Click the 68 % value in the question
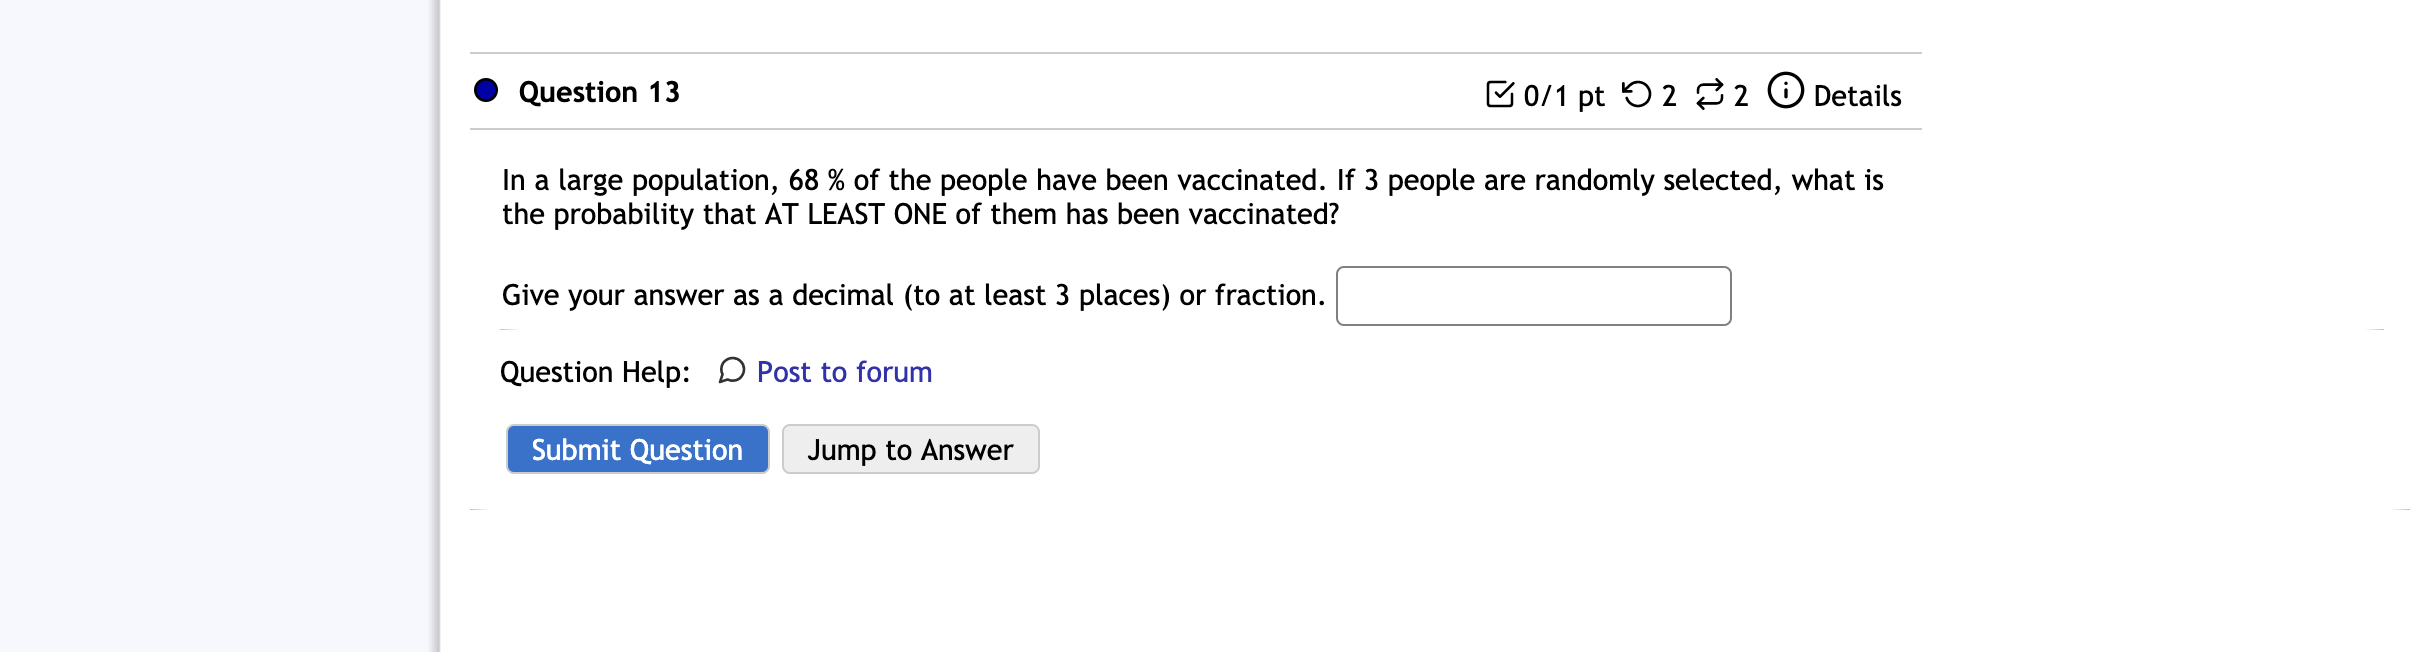2430x652 pixels. [x=817, y=180]
